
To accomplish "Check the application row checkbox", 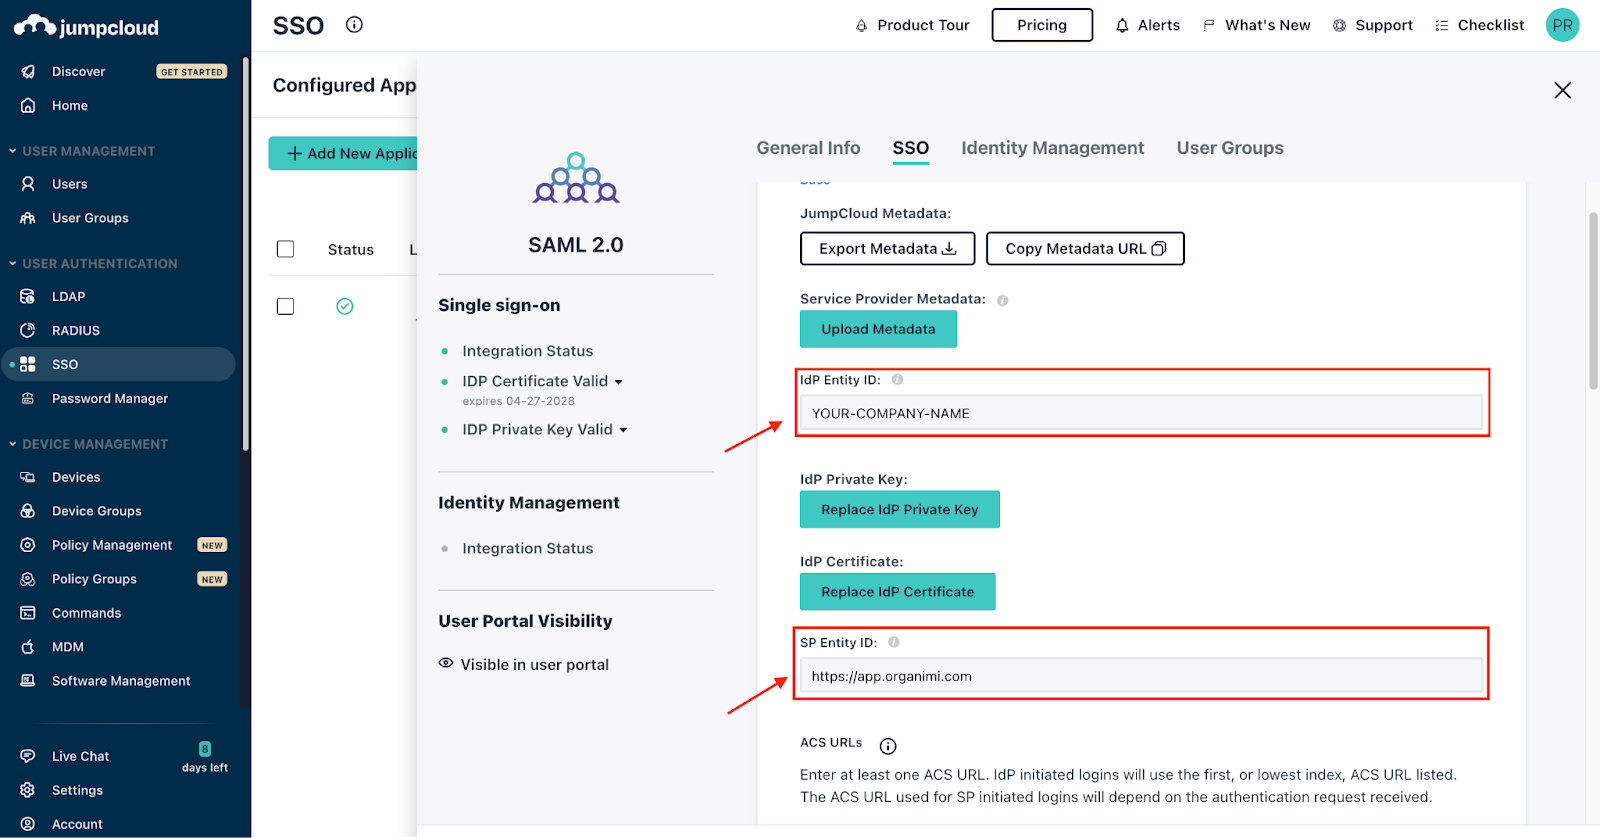I will pos(286,306).
